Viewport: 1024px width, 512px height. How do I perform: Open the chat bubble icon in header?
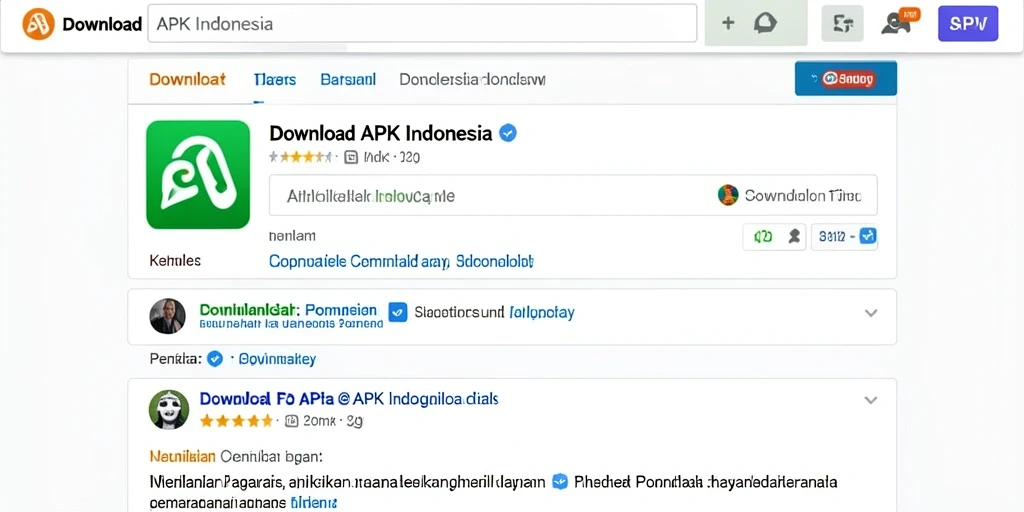pos(765,24)
